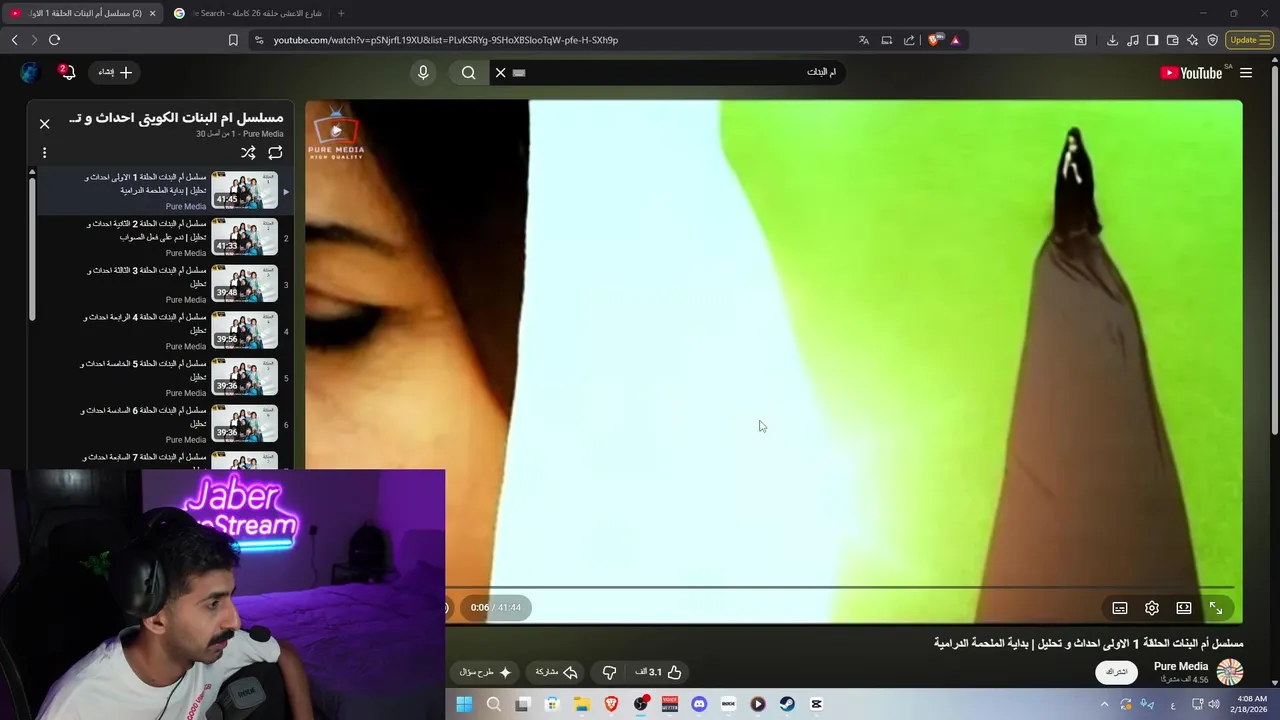Open Brave Rewards triangle icon
This screenshot has height=720, width=1280.
click(x=955, y=40)
